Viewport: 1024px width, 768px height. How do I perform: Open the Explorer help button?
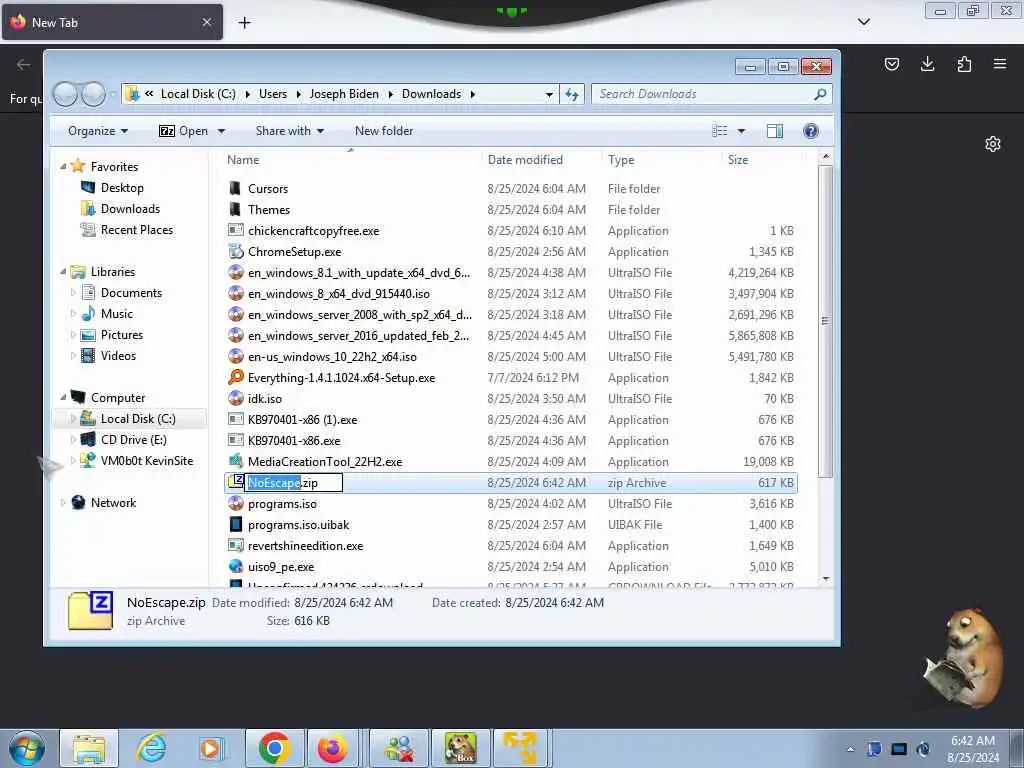tap(810, 131)
